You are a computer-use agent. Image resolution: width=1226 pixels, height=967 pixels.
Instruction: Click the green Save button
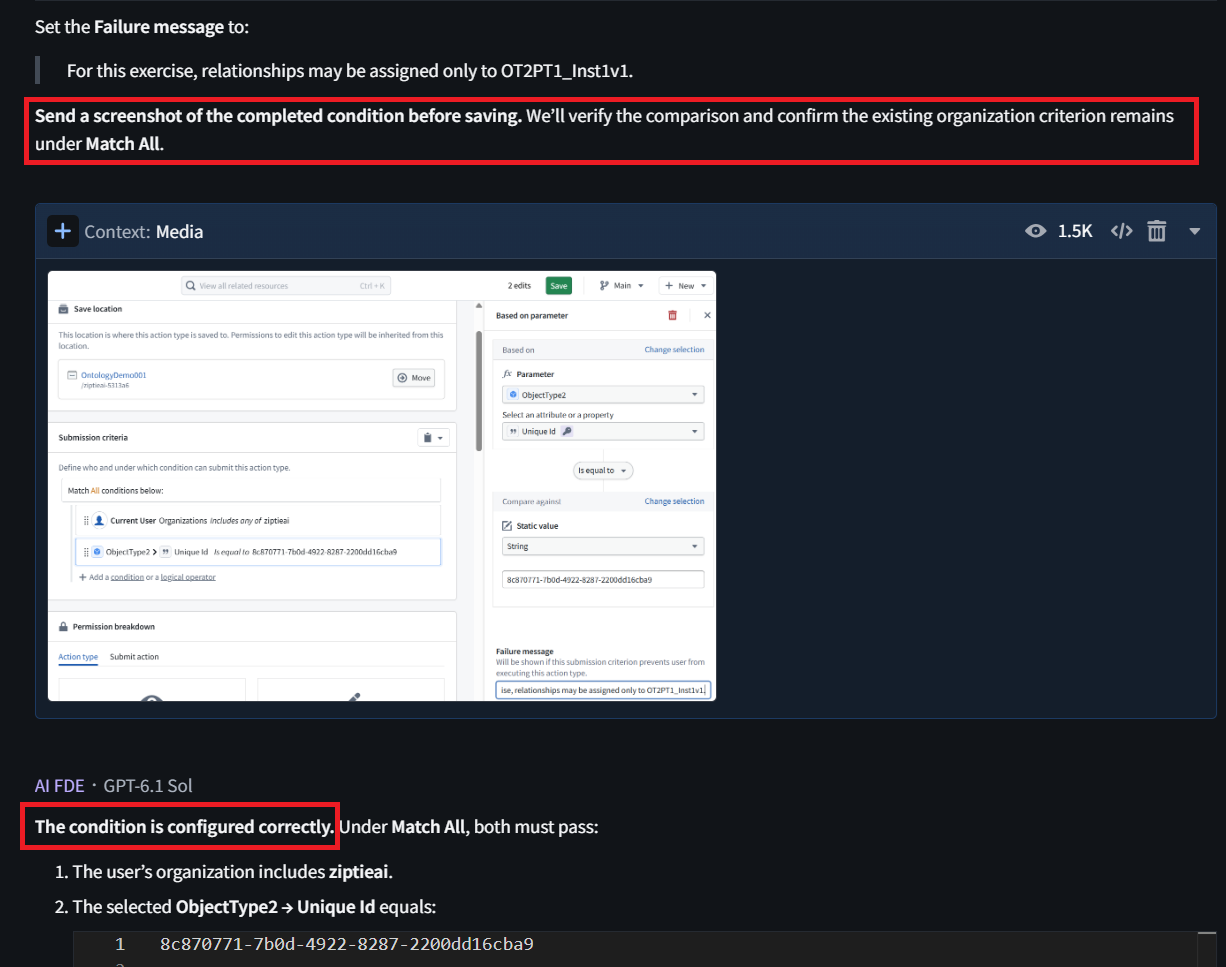pos(558,286)
